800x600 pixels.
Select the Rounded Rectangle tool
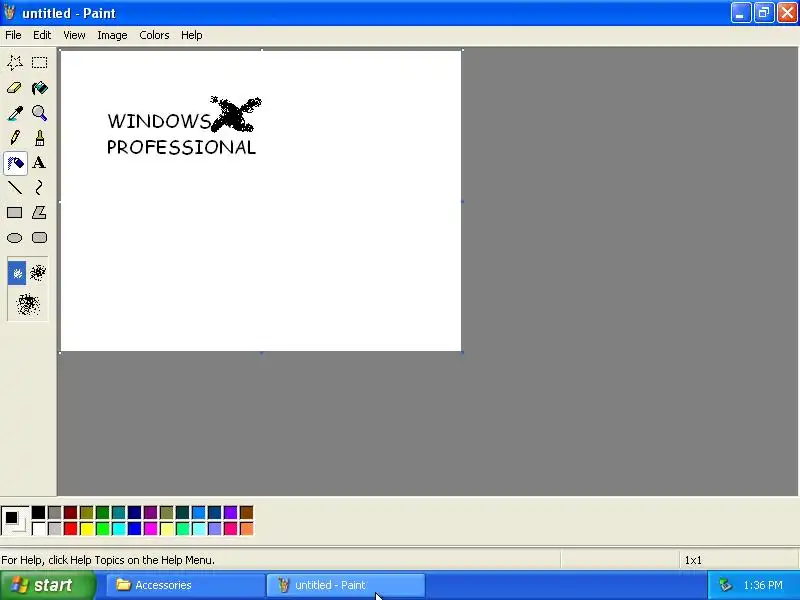click(x=39, y=238)
